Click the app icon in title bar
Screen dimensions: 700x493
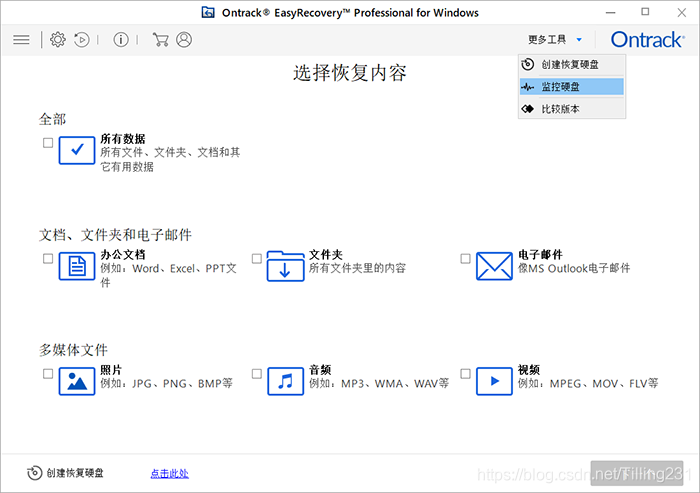click(x=208, y=13)
